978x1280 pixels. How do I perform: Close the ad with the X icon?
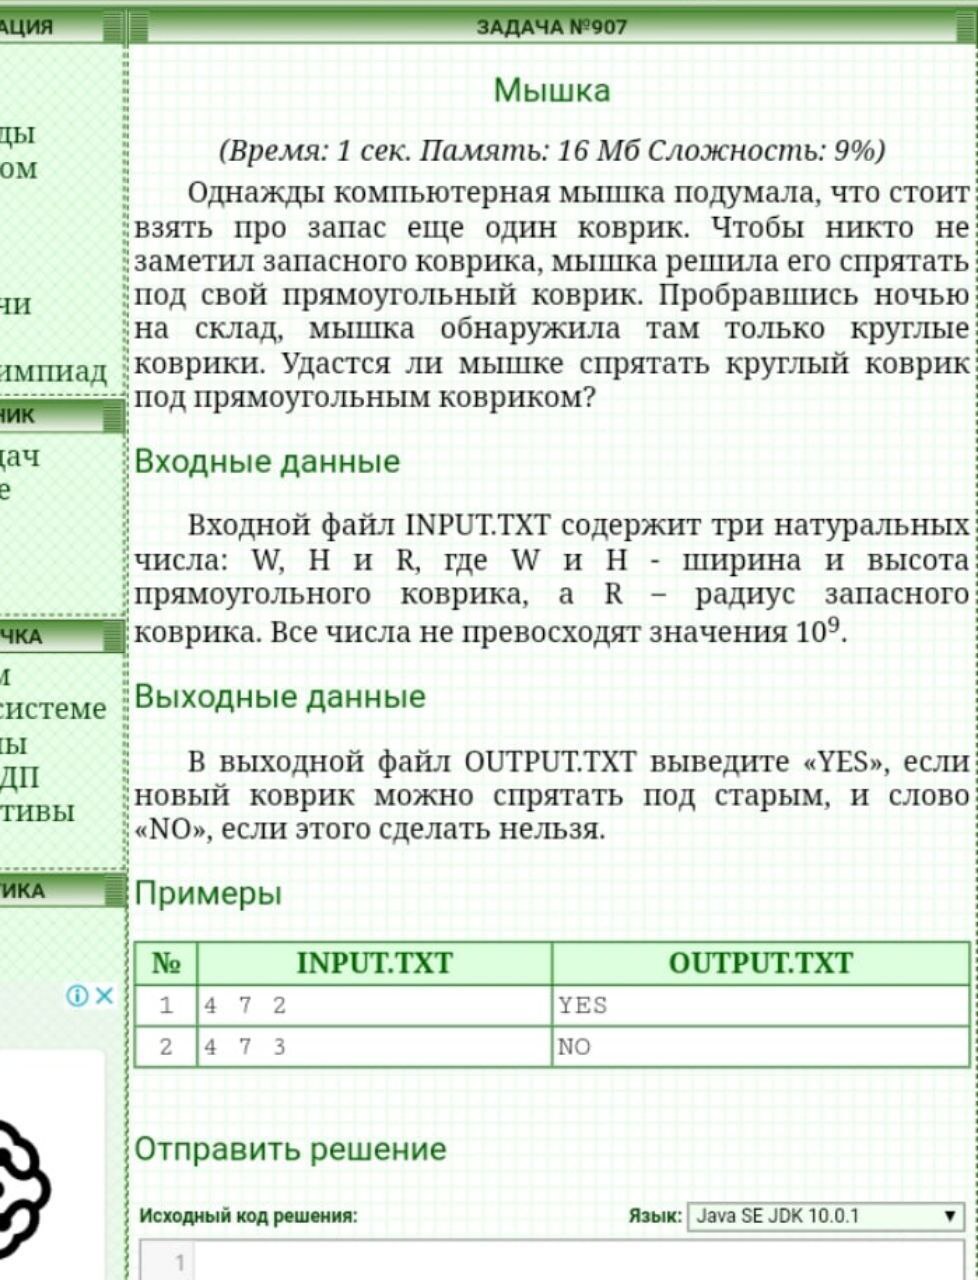pos(105,995)
